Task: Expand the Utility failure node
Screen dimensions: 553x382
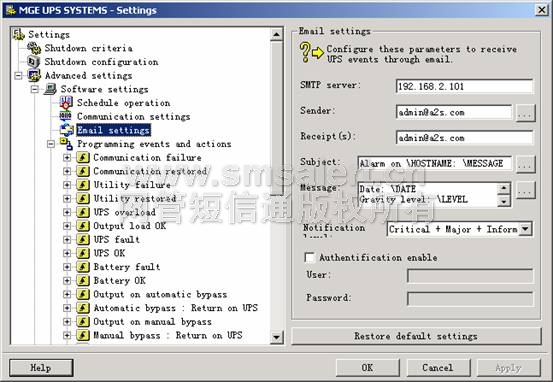Action: 67,185
